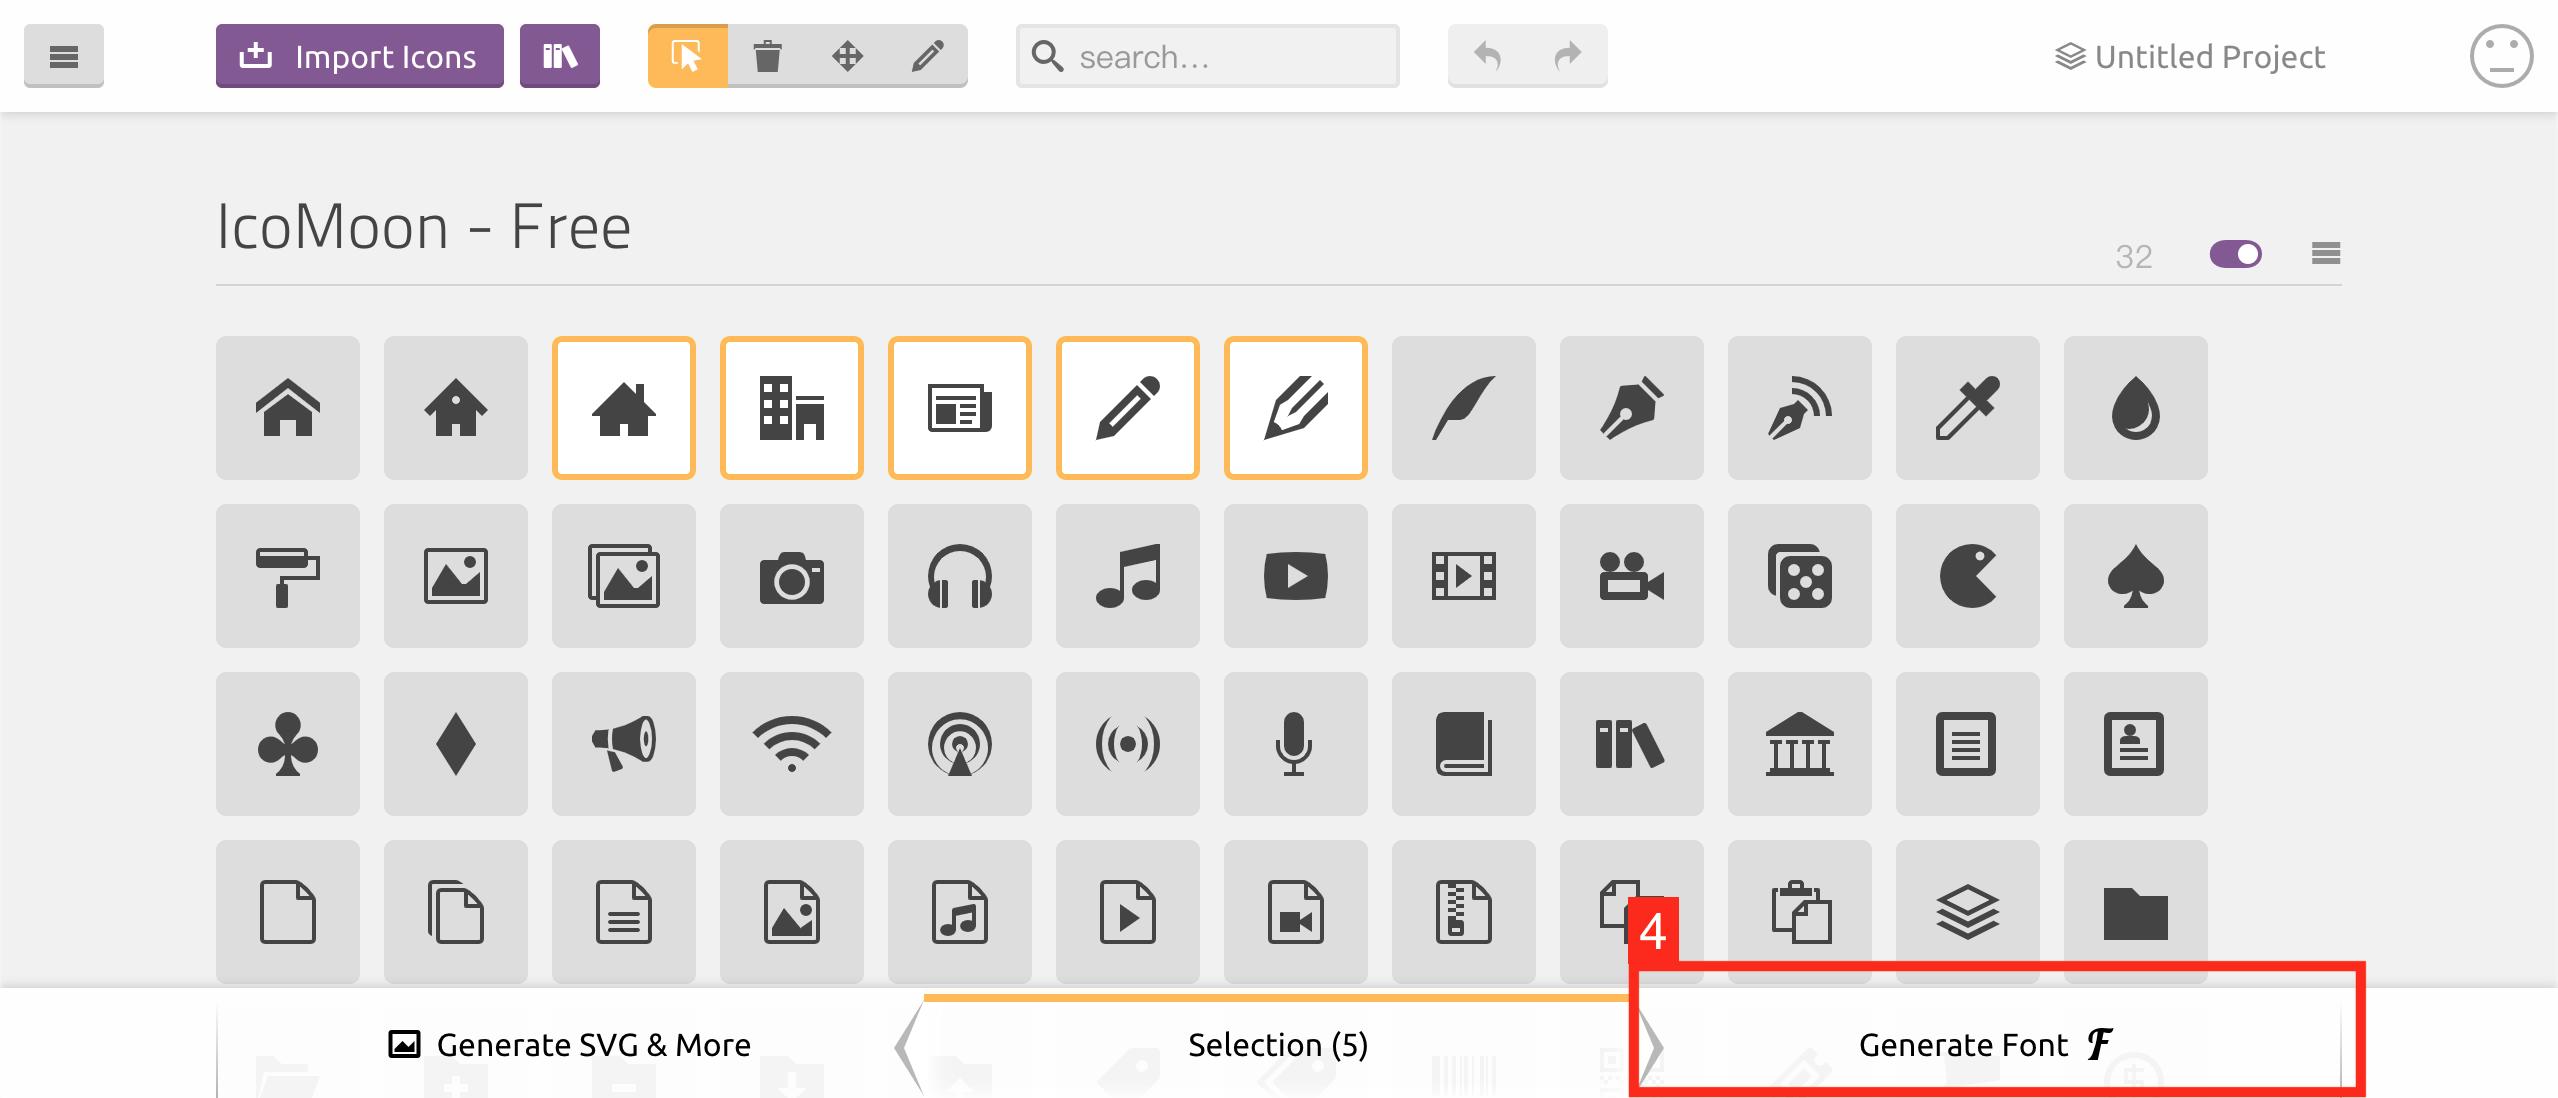Select the single image icon
This screenshot has width=2558, height=1098.
(x=456, y=576)
